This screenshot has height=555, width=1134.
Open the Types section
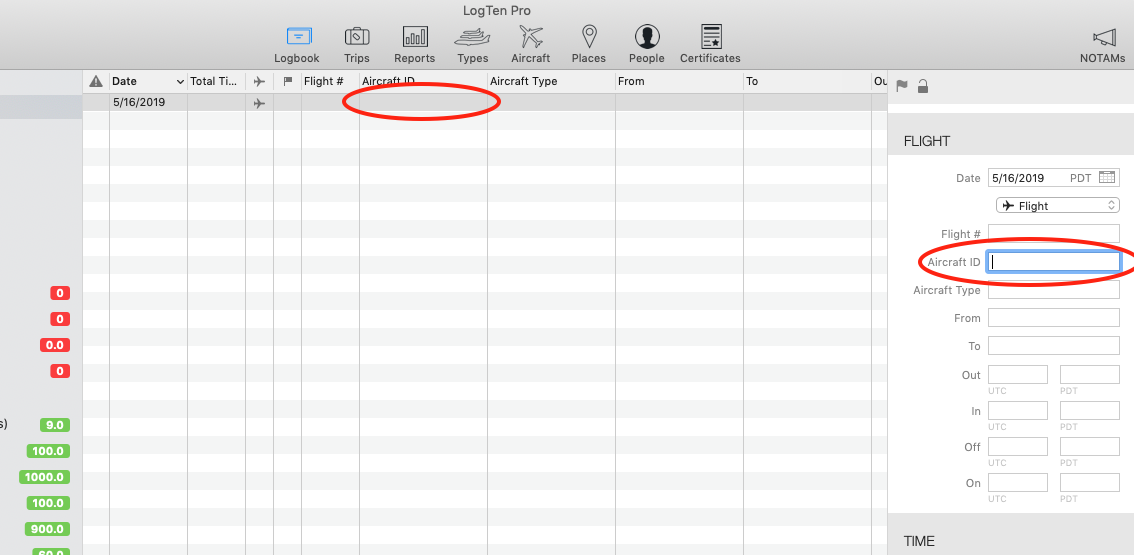click(472, 44)
